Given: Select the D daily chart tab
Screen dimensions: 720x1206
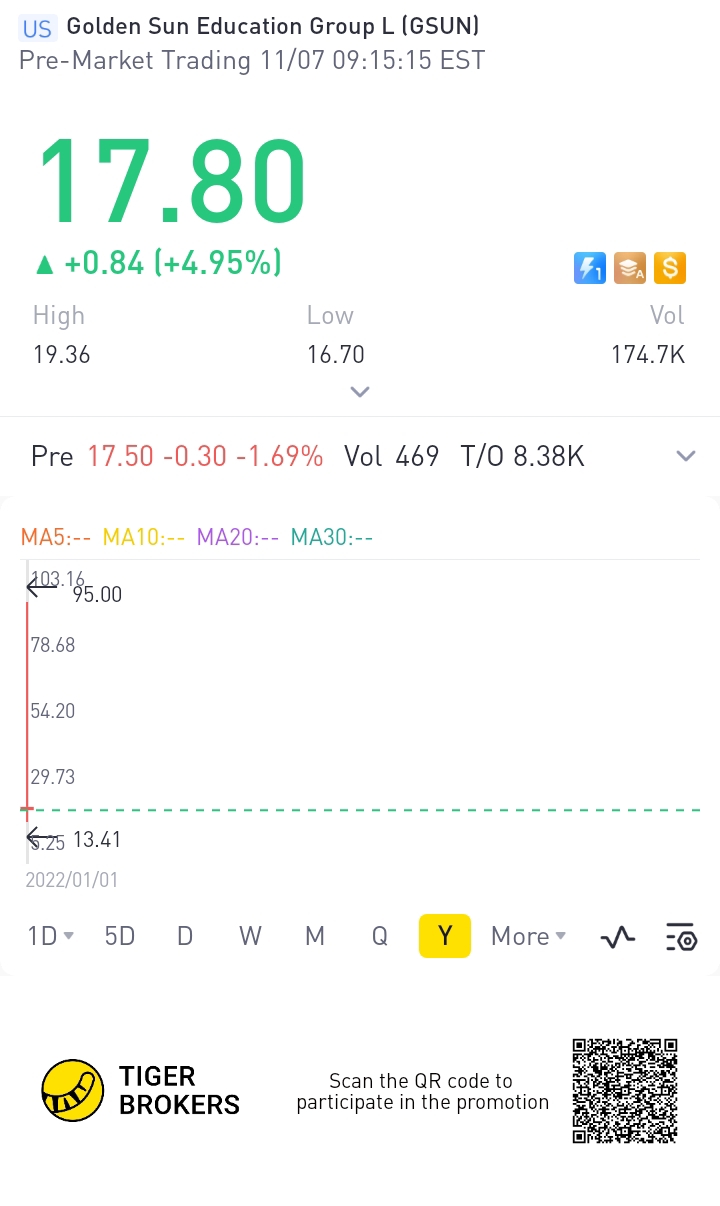Looking at the screenshot, I should (185, 936).
